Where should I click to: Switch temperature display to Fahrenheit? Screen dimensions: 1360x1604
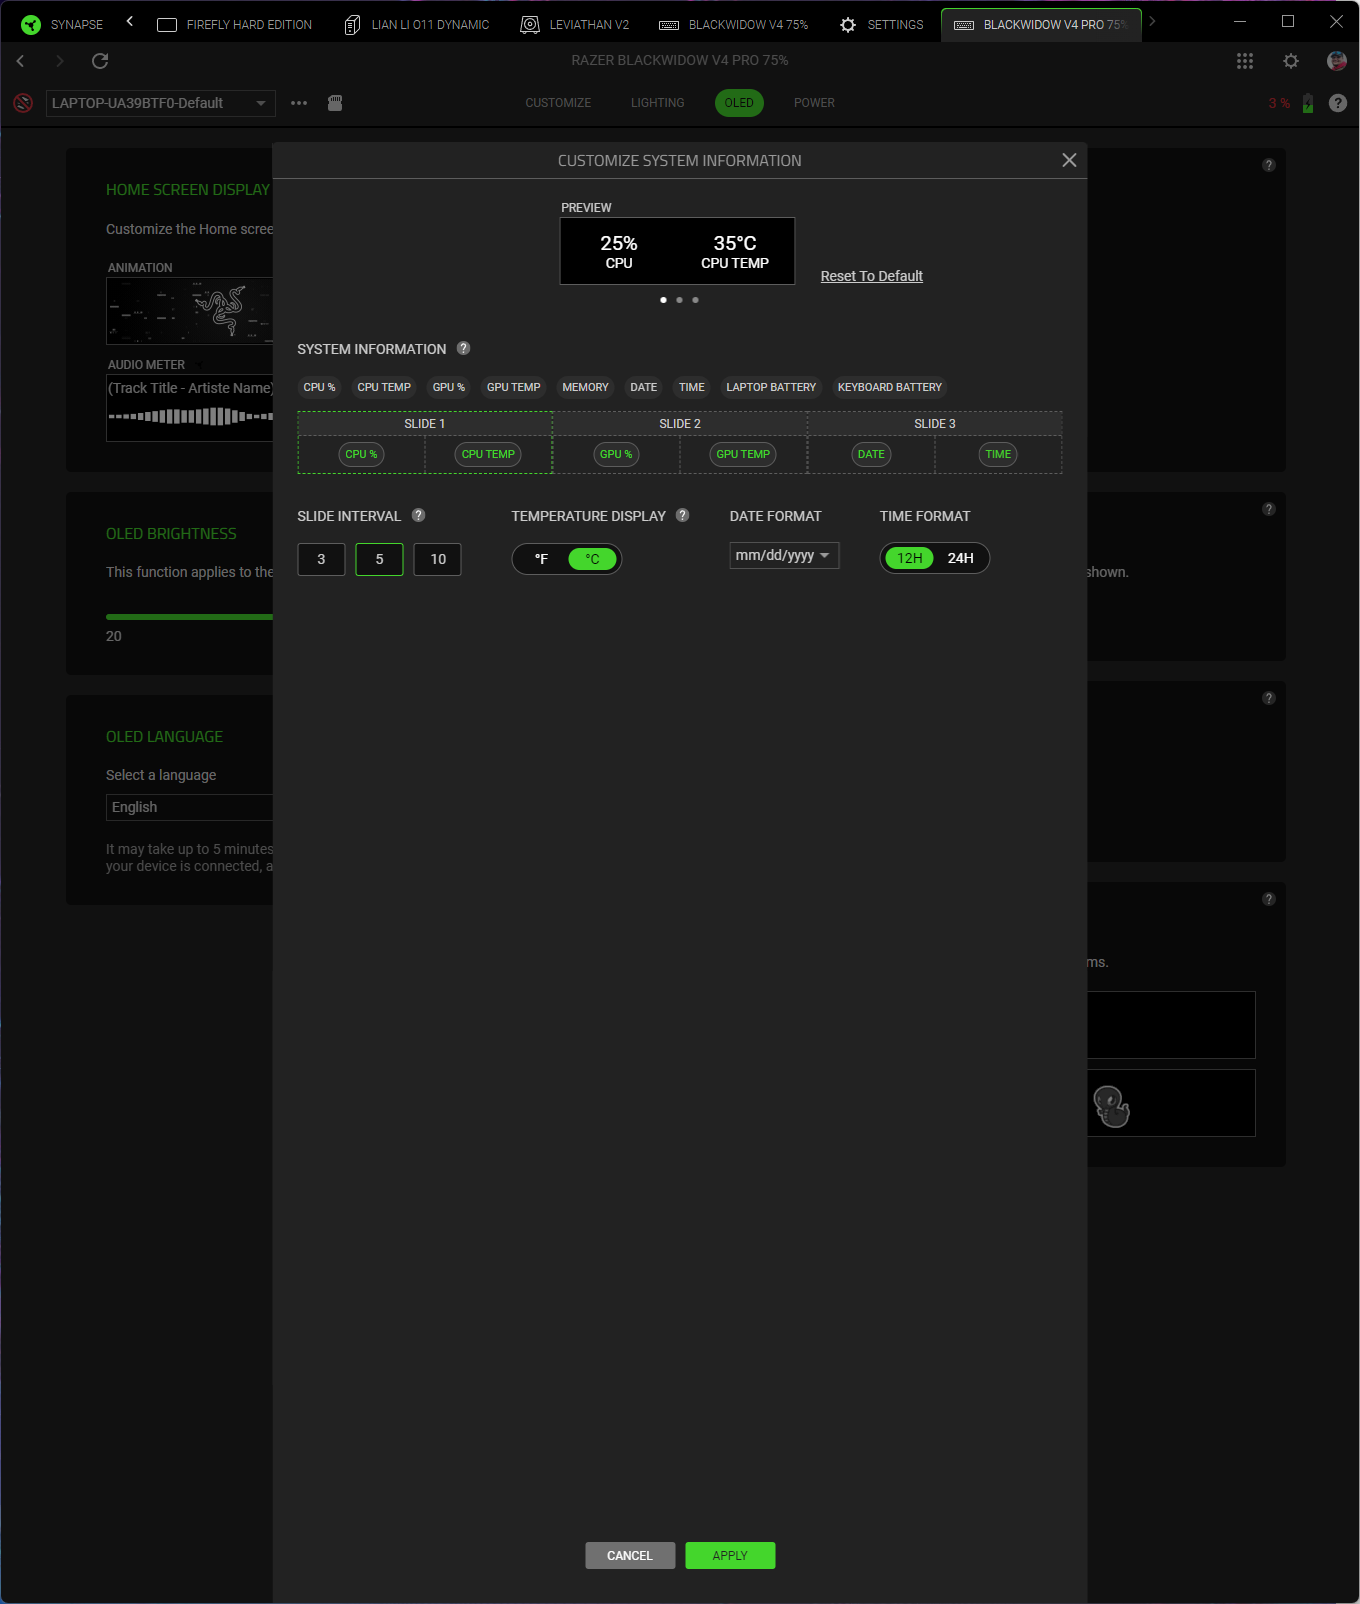[541, 559]
